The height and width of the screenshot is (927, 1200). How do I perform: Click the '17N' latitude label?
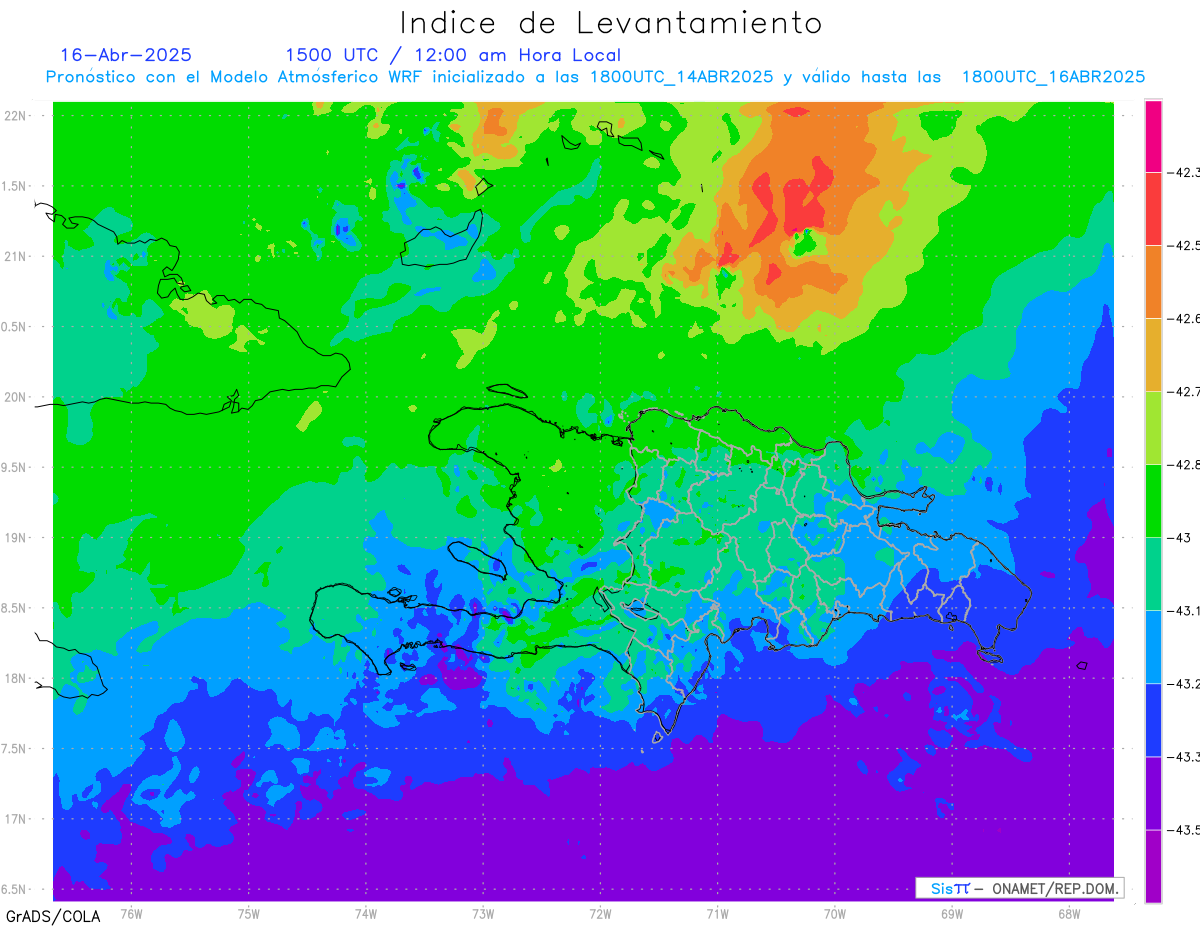click(16, 819)
